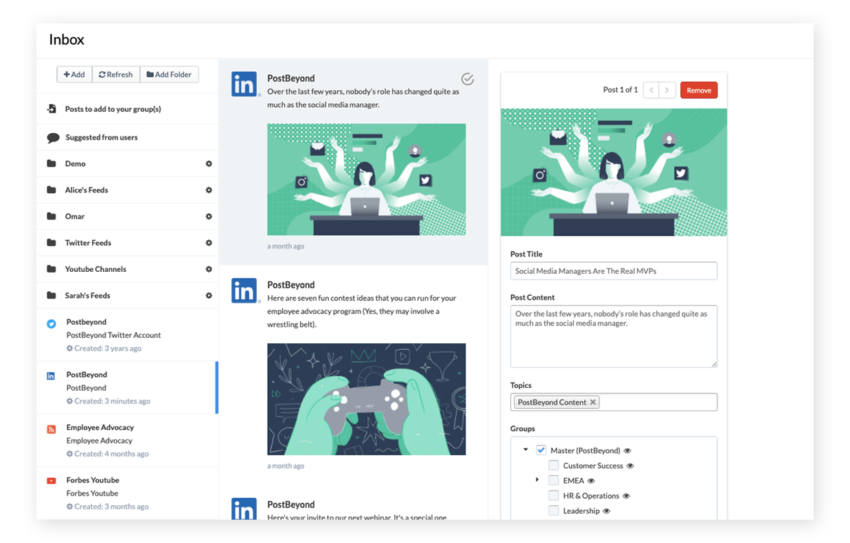850x543 pixels.
Task: Go to previous post arrow
Action: pos(652,90)
